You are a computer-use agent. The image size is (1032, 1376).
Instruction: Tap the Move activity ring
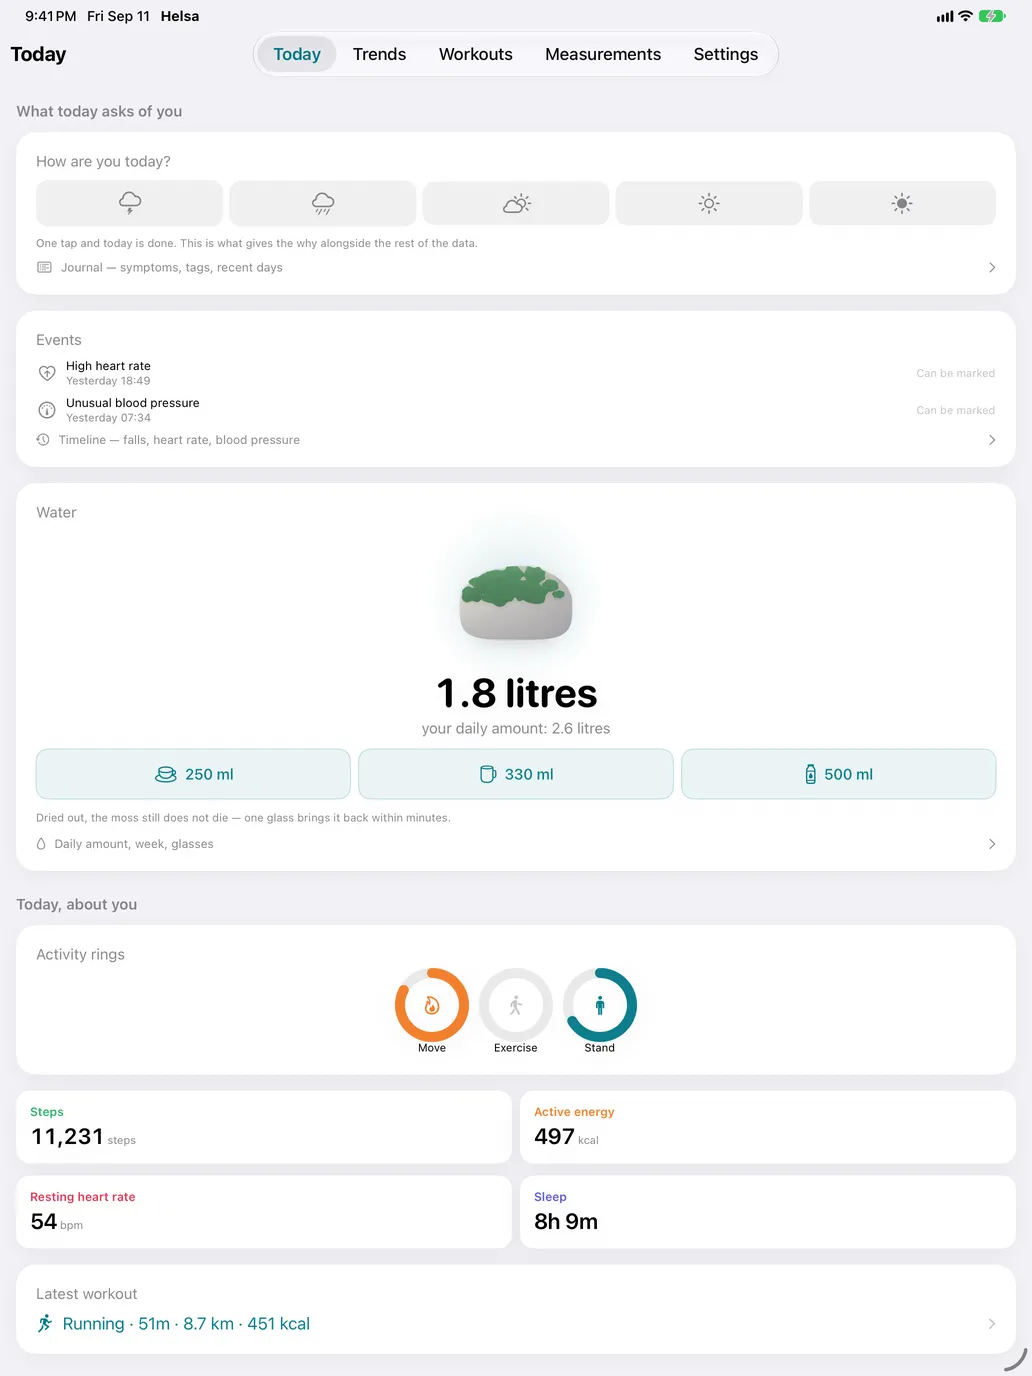click(432, 1005)
